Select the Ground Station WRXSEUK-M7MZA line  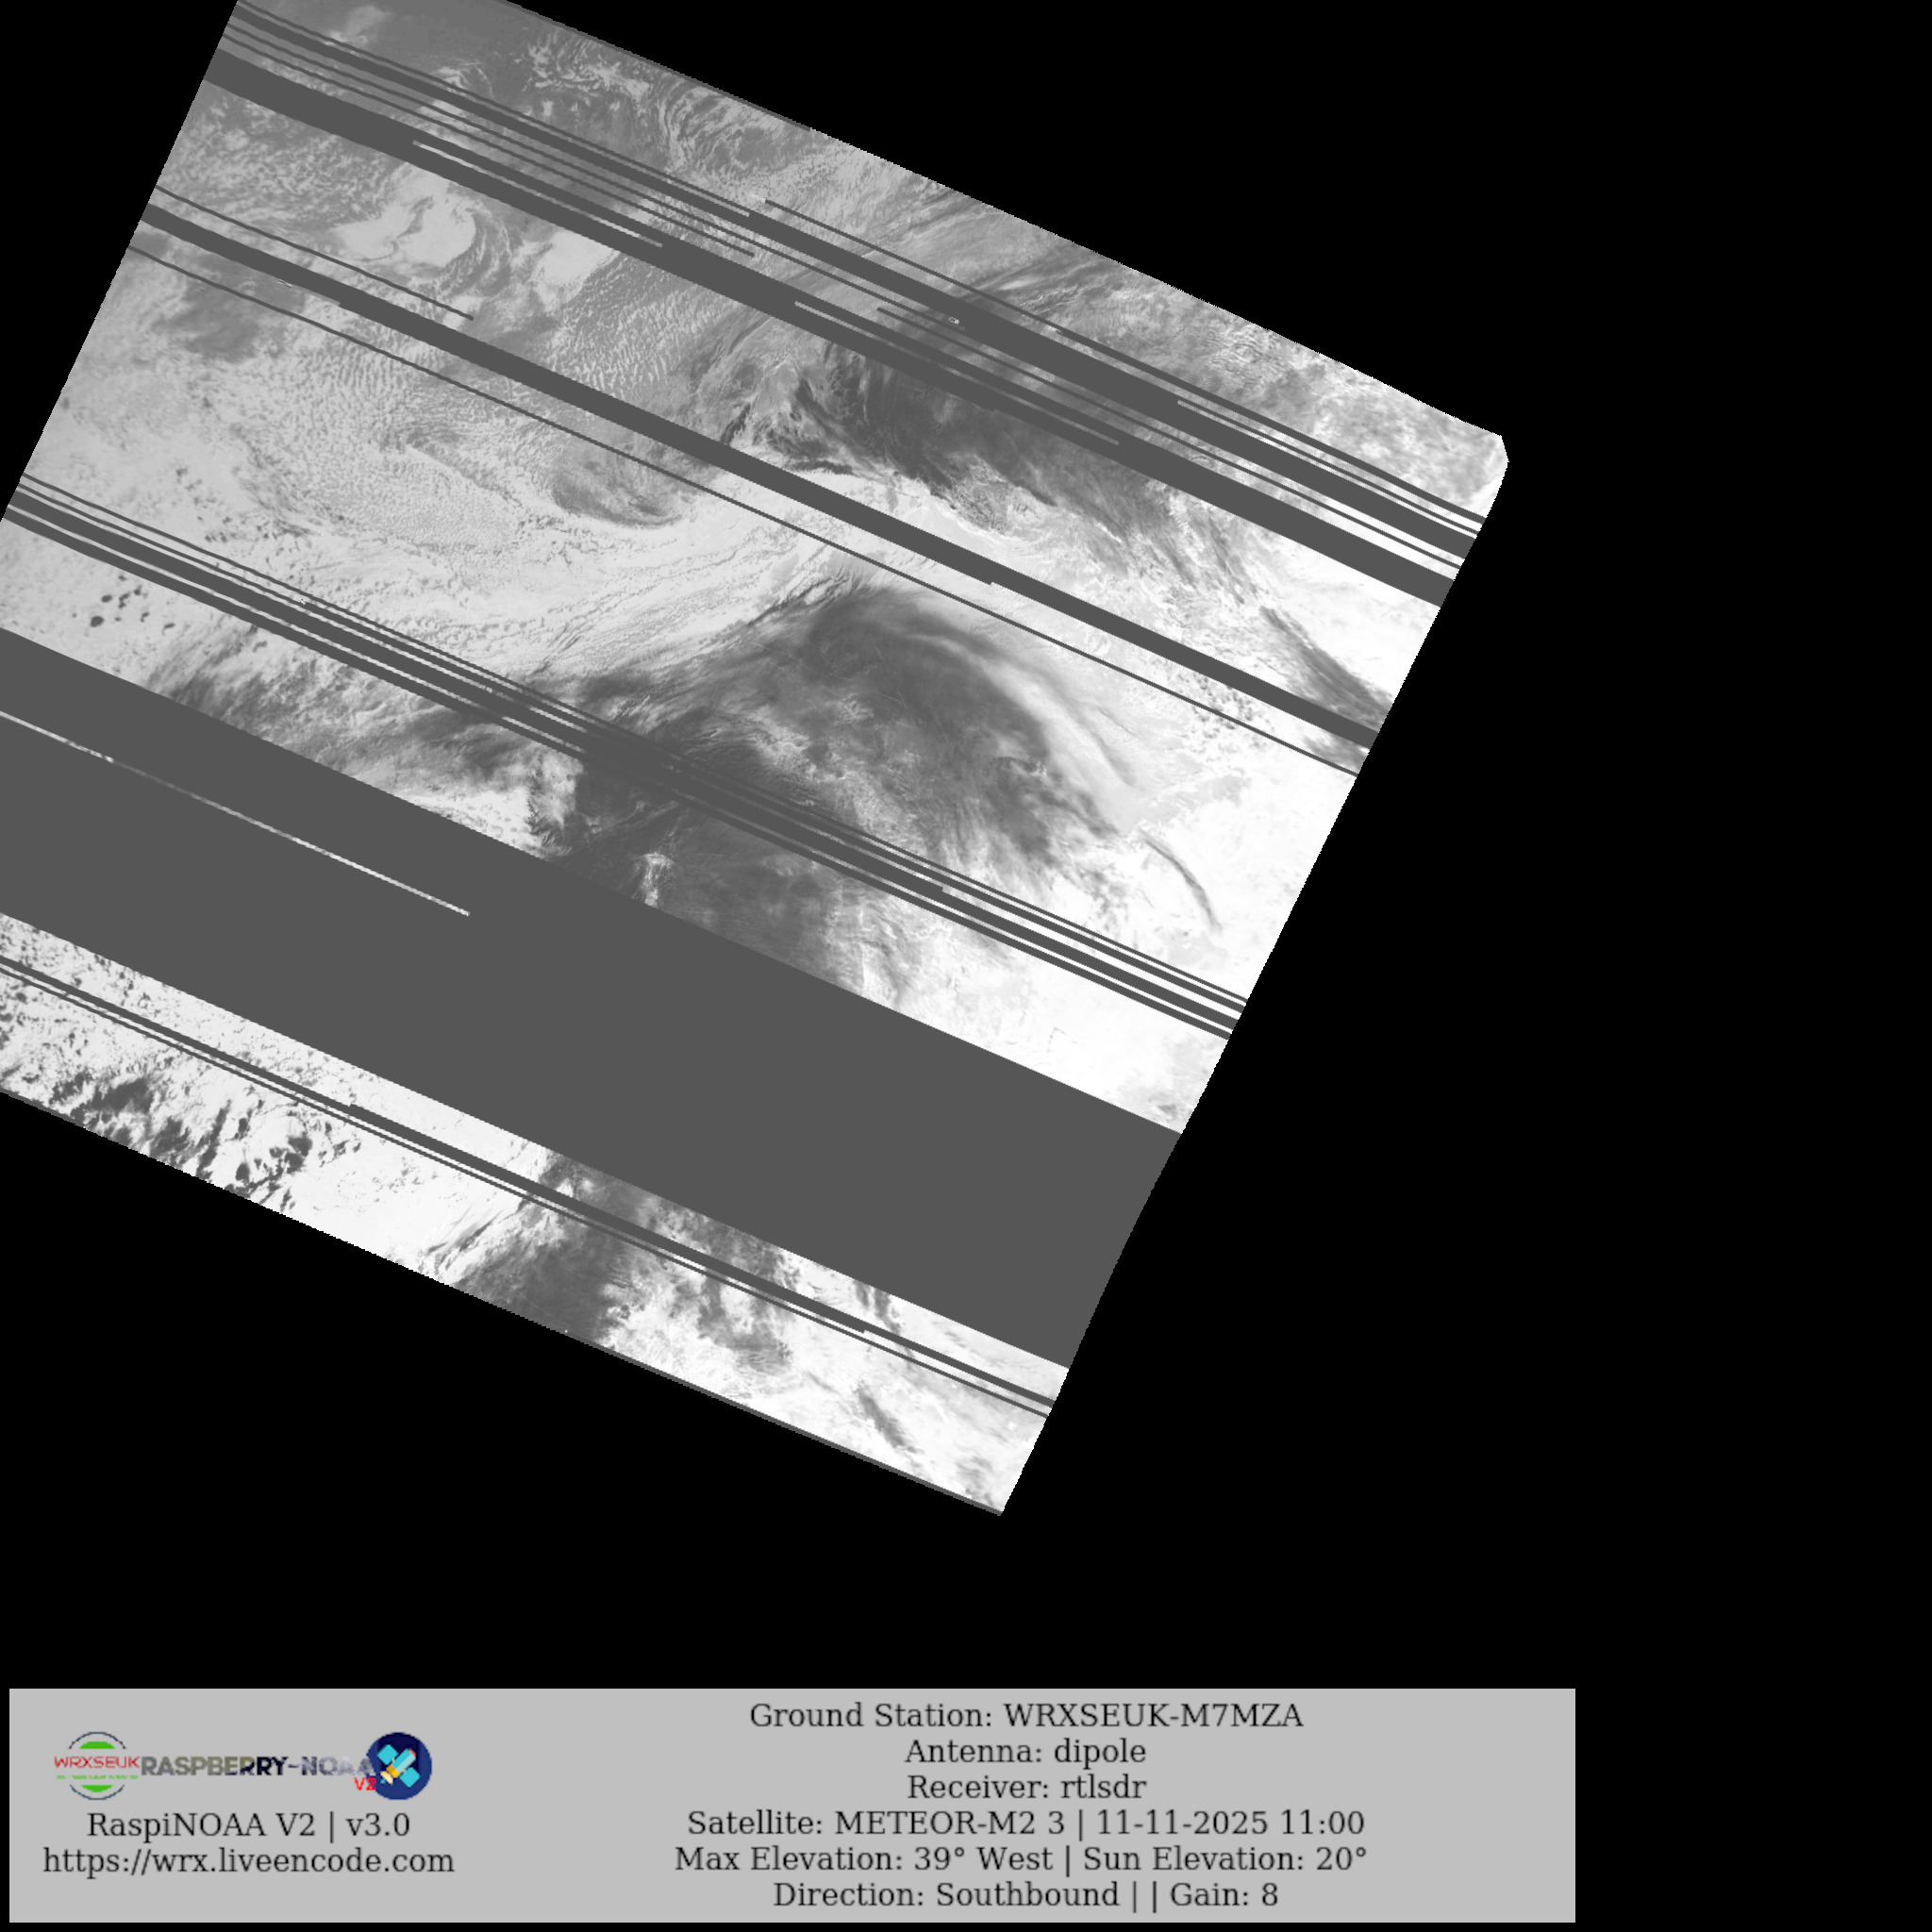click(x=1025, y=1716)
